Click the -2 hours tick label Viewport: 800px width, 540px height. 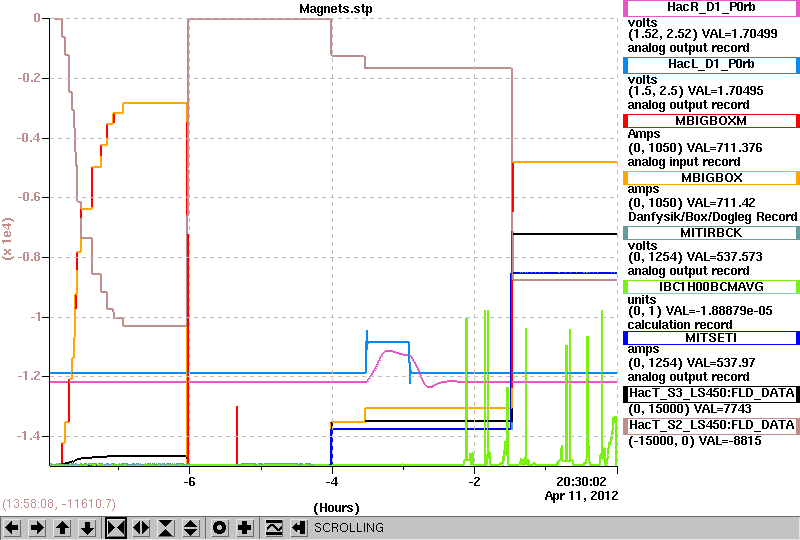(x=474, y=482)
